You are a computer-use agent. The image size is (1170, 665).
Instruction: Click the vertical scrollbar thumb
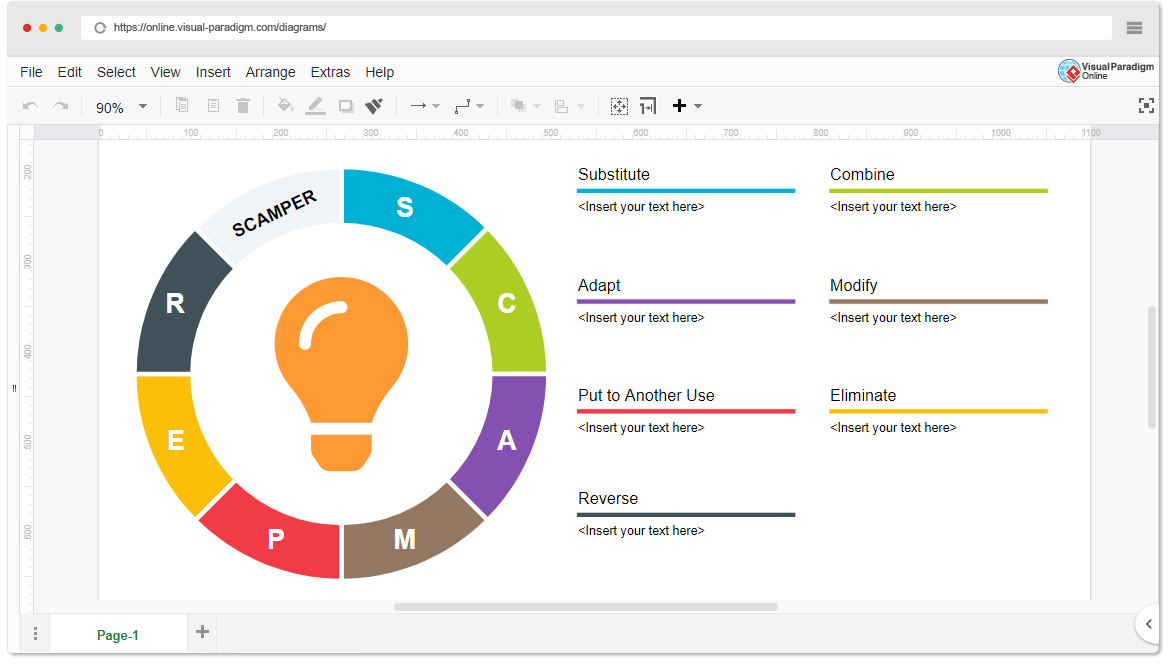click(x=1152, y=366)
